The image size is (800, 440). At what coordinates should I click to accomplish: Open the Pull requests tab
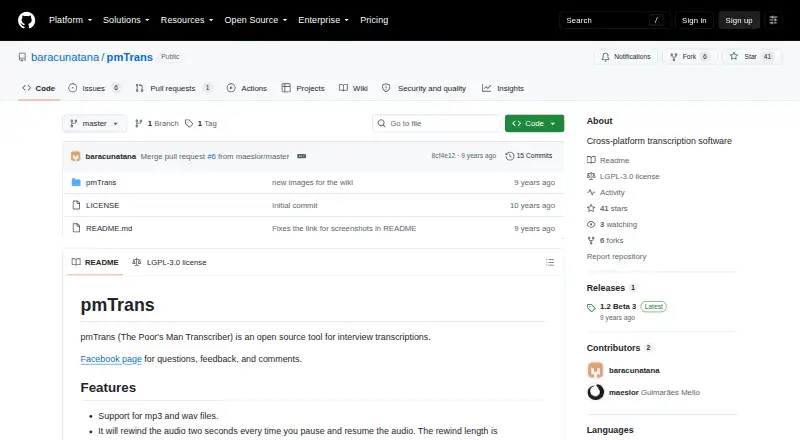tap(173, 88)
